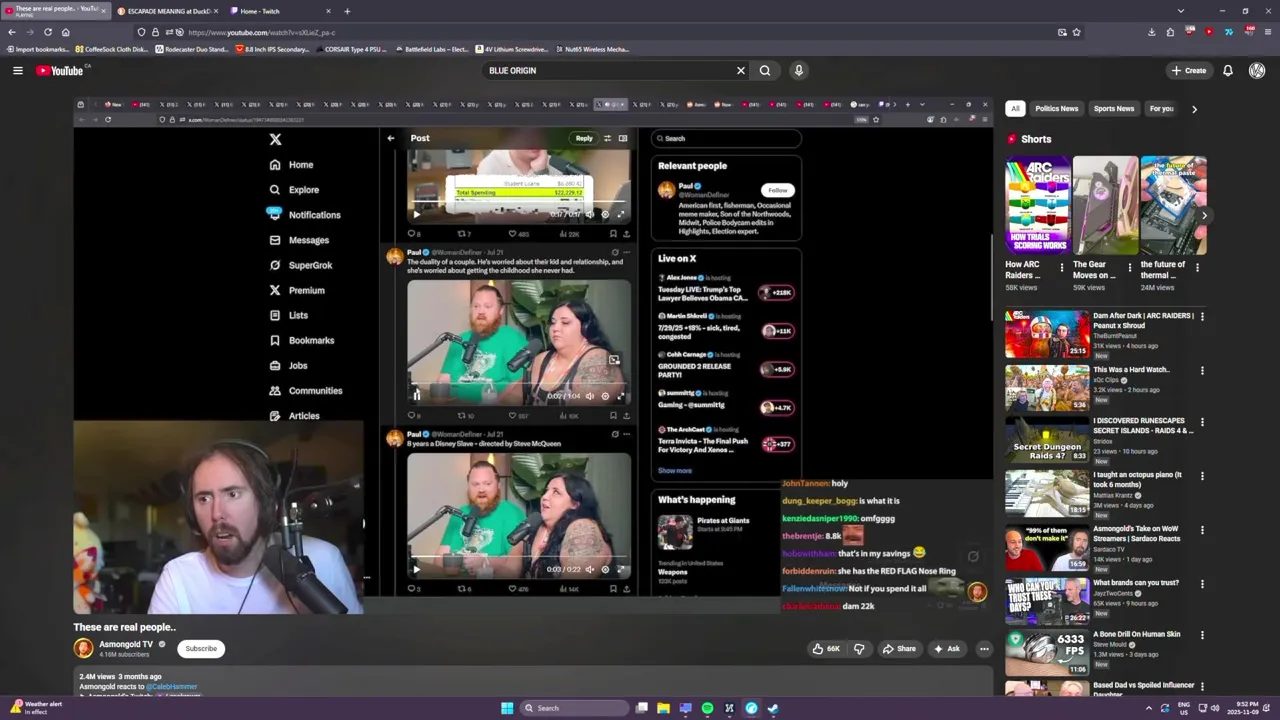Switch to the Home - Twitch tab
Image resolution: width=1280 pixels, height=720 pixels.
point(279,11)
